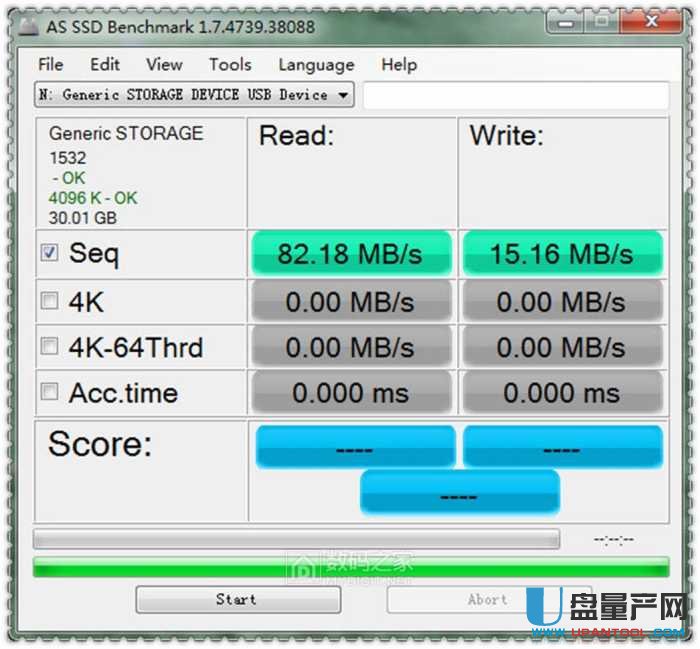The image size is (700, 649).
Task: Open the Tools menu
Action: tap(230, 65)
